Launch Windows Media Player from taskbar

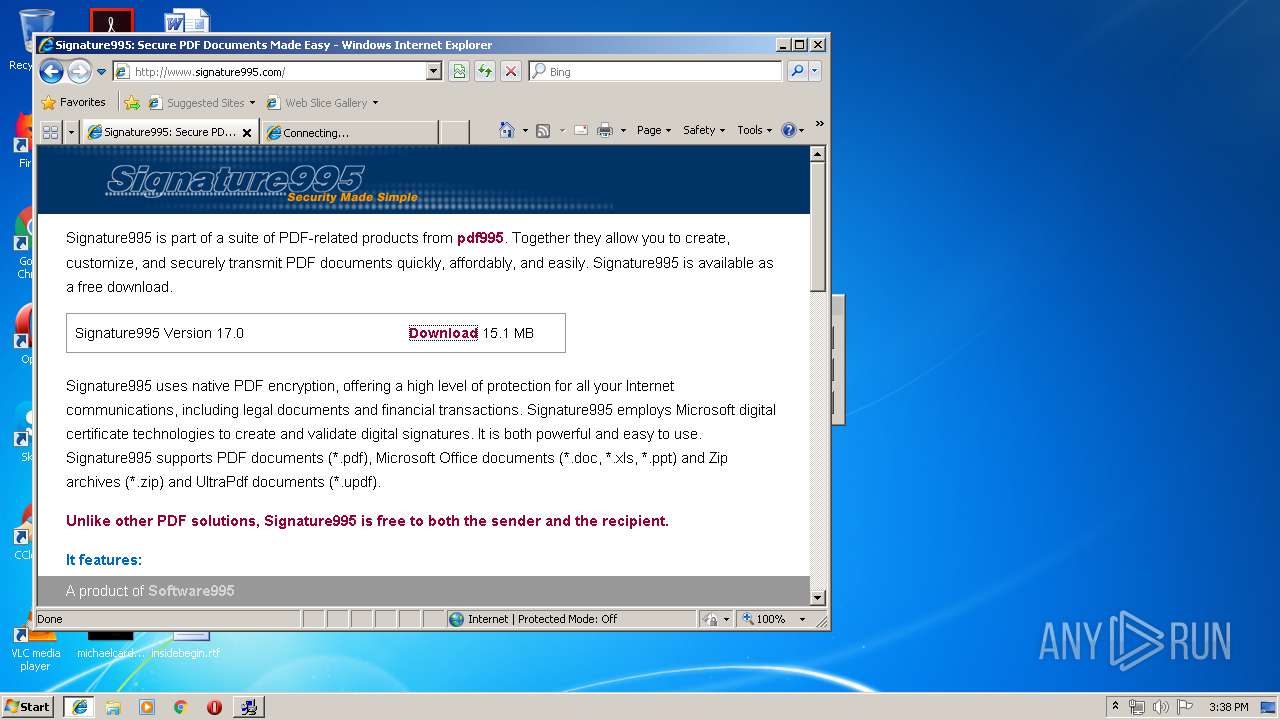[x=147, y=707]
